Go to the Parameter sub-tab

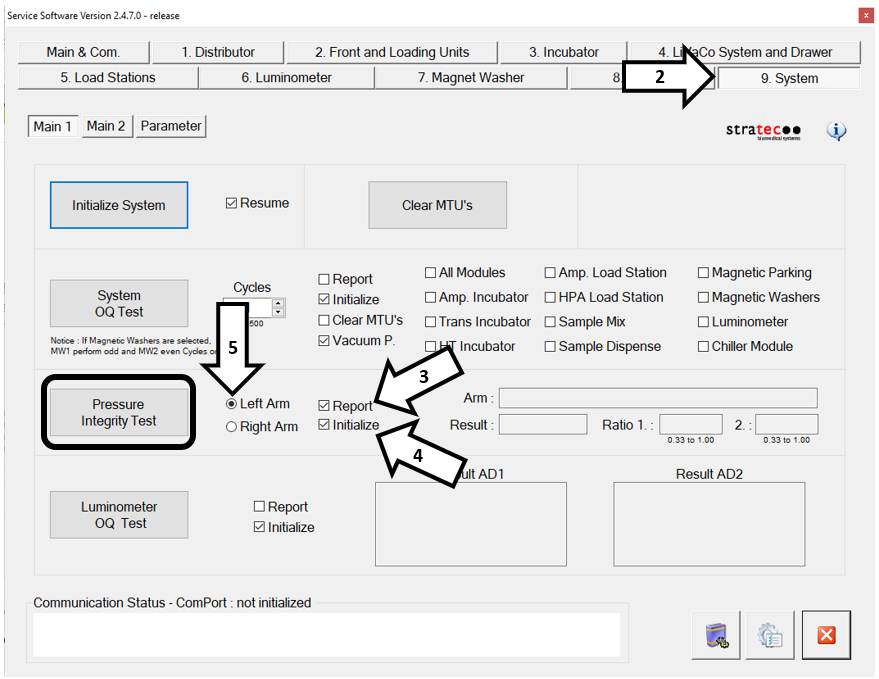click(171, 126)
